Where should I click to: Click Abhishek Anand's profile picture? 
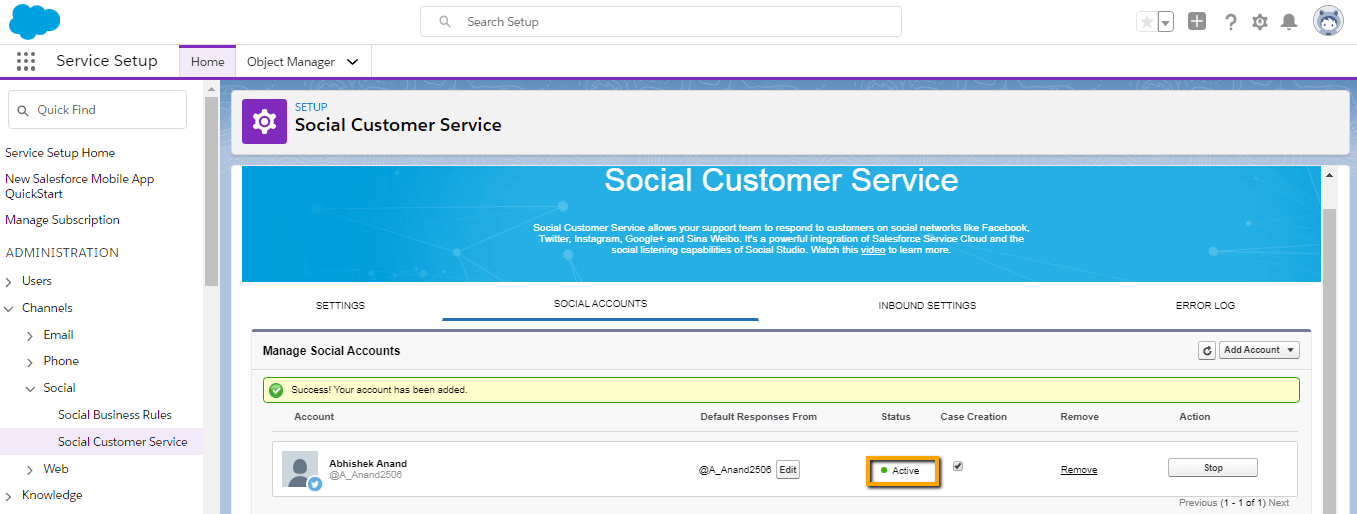[300, 469]
